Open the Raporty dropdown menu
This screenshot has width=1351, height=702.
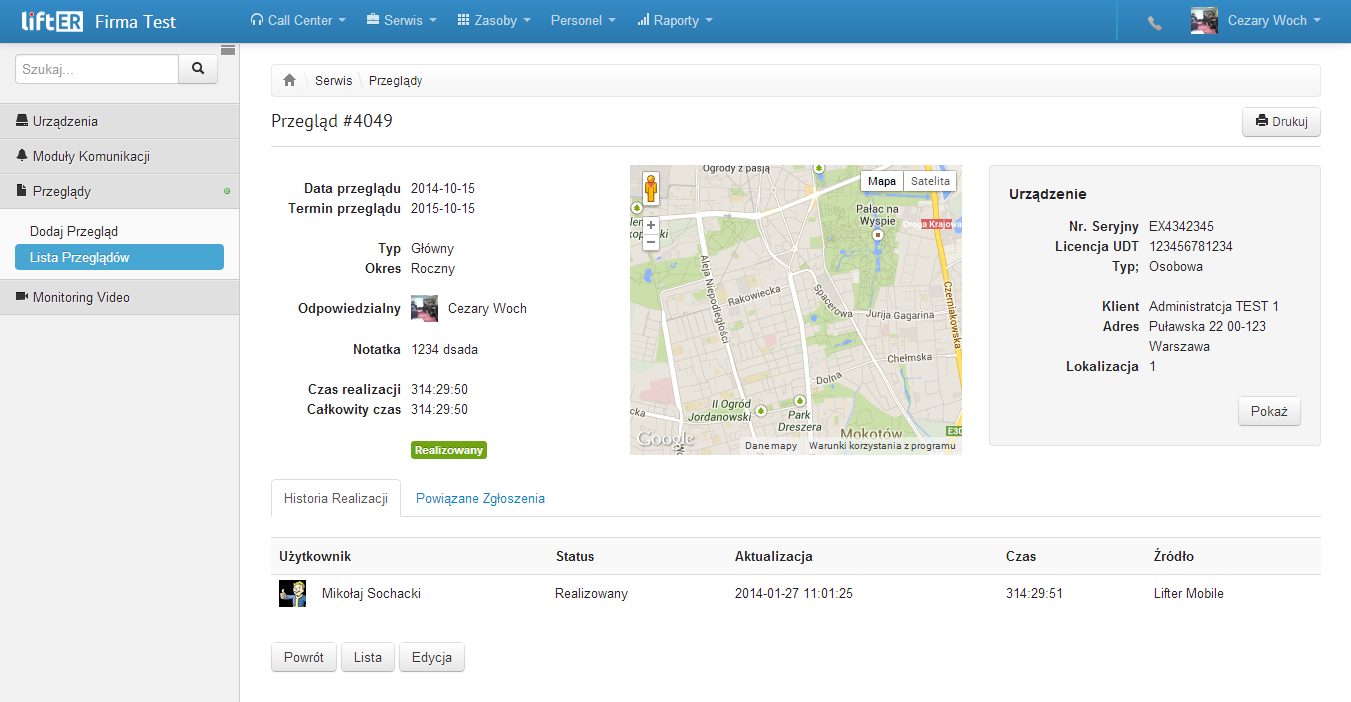click(x=675, y=20)
